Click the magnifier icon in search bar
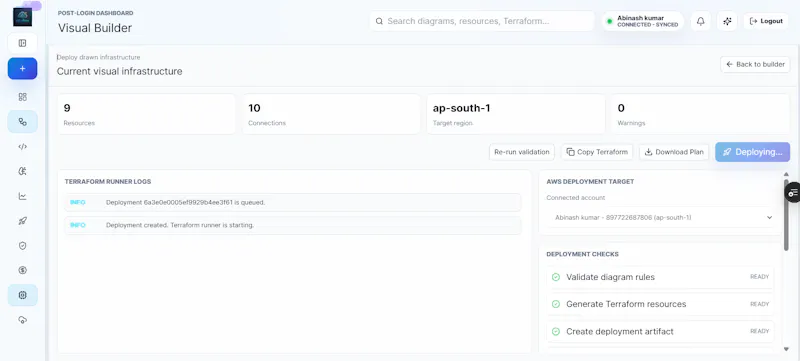The image size is (800, 361). [379, 21]
